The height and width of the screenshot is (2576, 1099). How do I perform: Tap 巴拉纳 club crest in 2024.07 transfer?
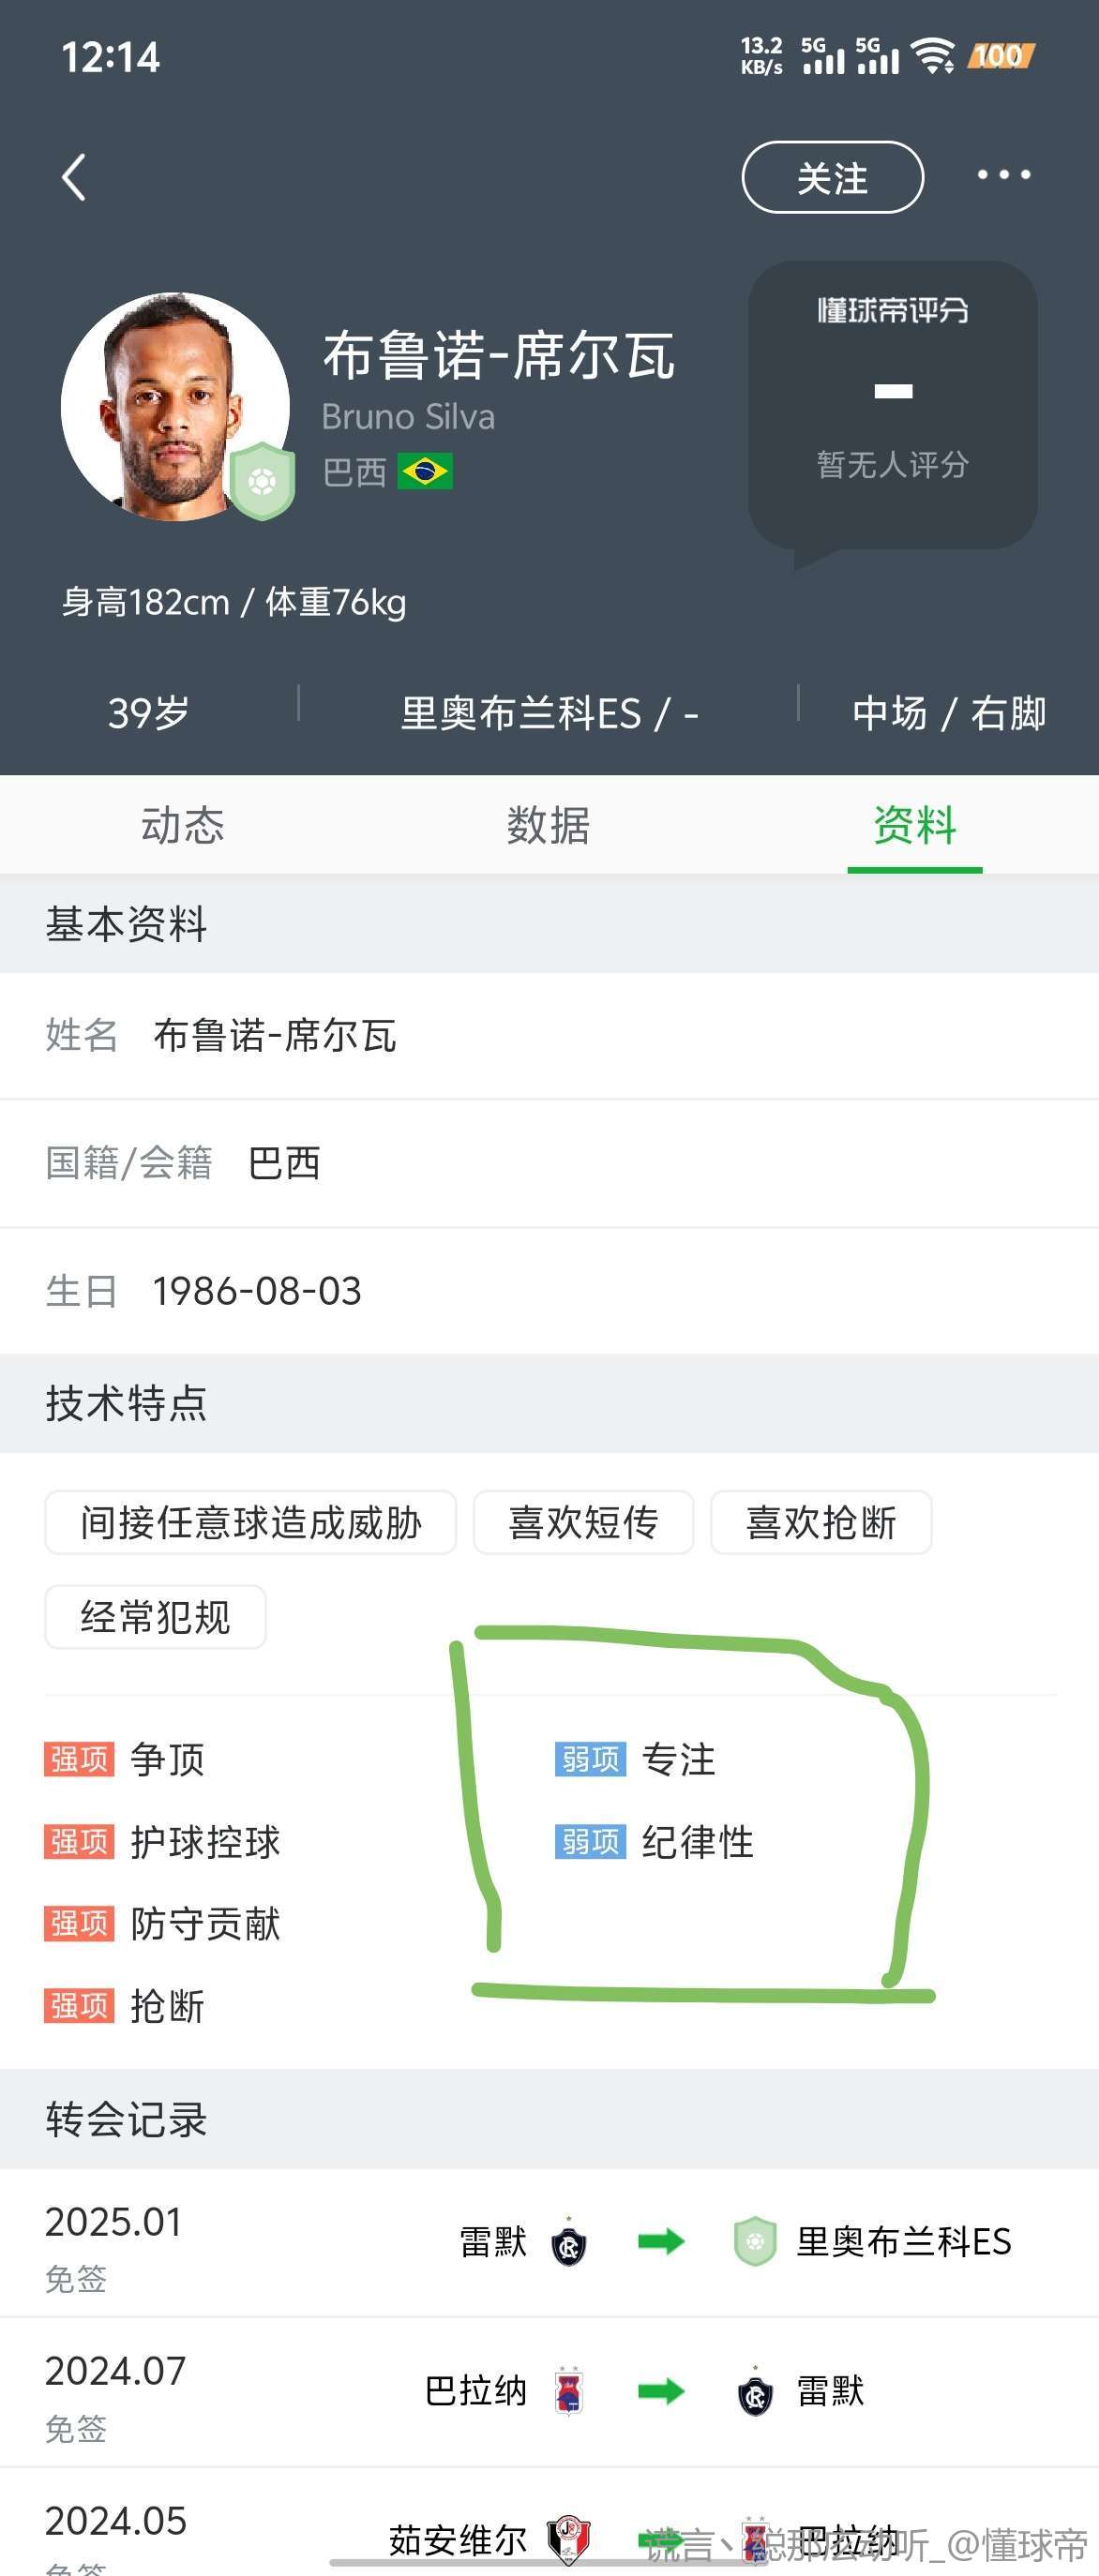click(568, 2391)
